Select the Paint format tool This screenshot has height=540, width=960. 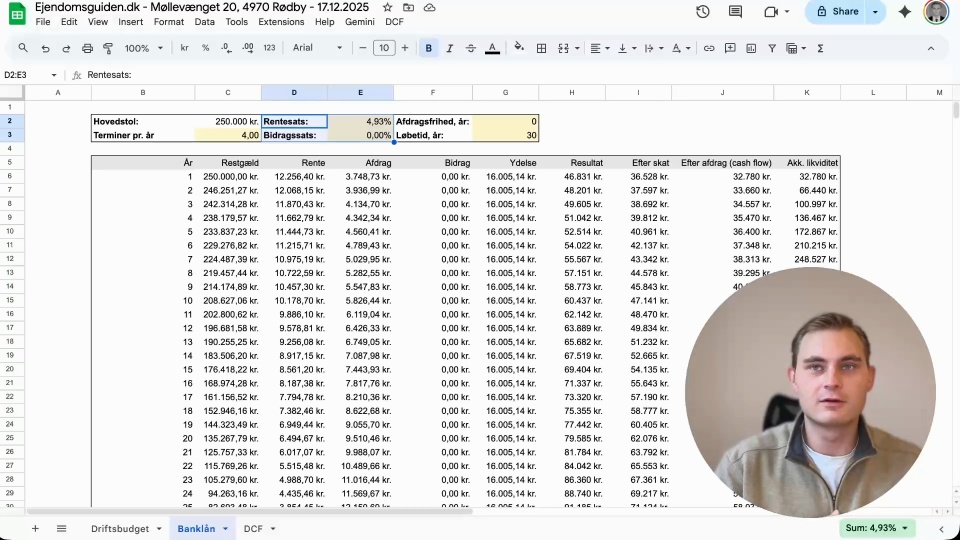point(108,48)
